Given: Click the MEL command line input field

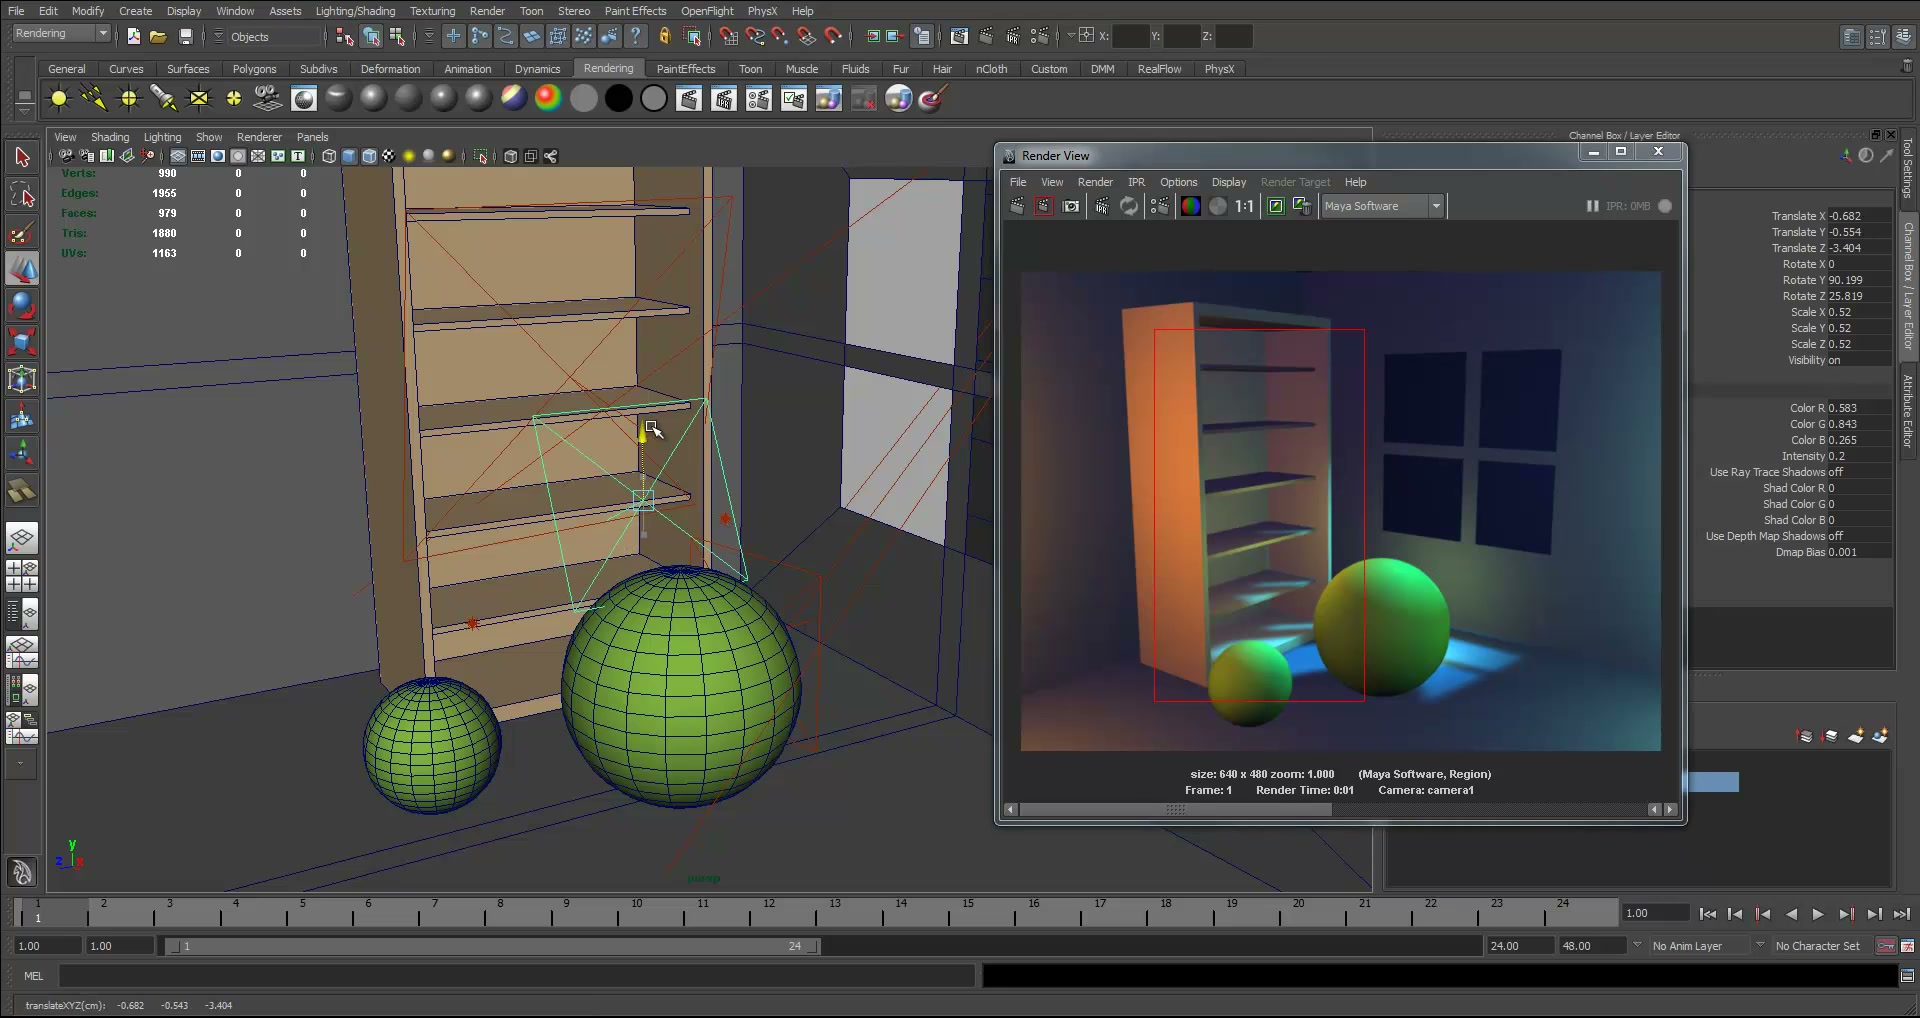Looking at the screenshot, I should 516,976.
